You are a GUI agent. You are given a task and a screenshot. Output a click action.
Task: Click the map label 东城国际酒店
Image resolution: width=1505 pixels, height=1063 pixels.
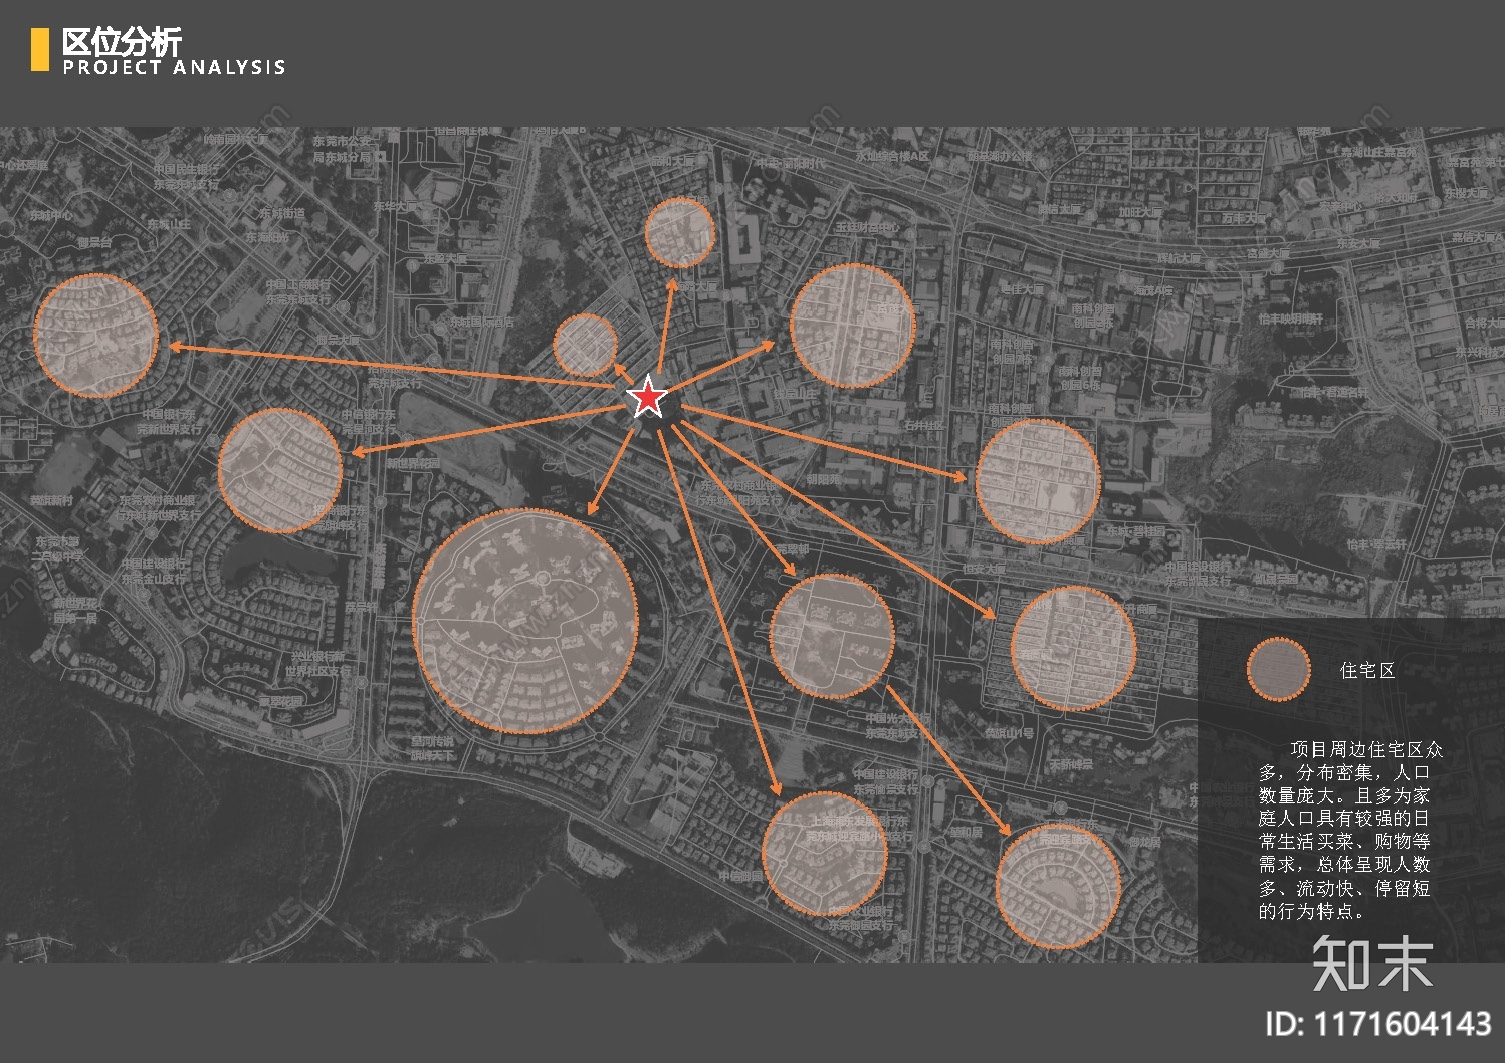[x=481, y=322]
